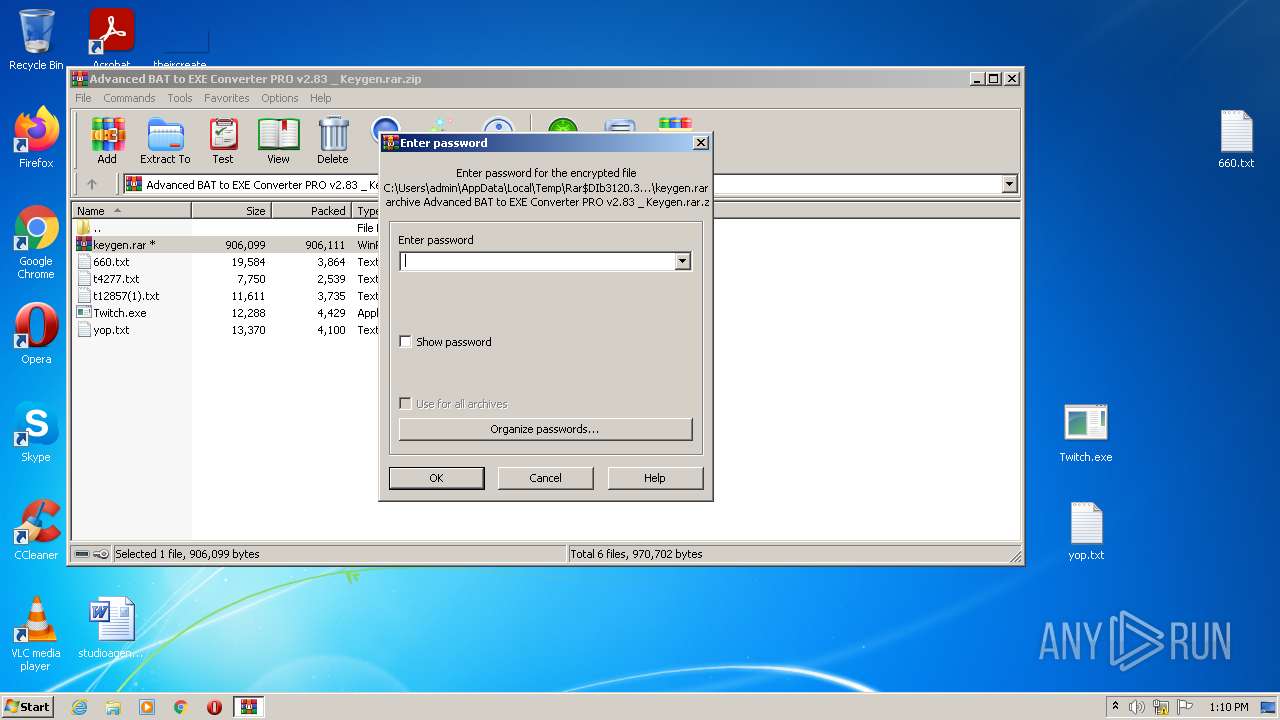Open the Opera desktop shortcut
This screenshot has height=720, width=1280.
36,334
